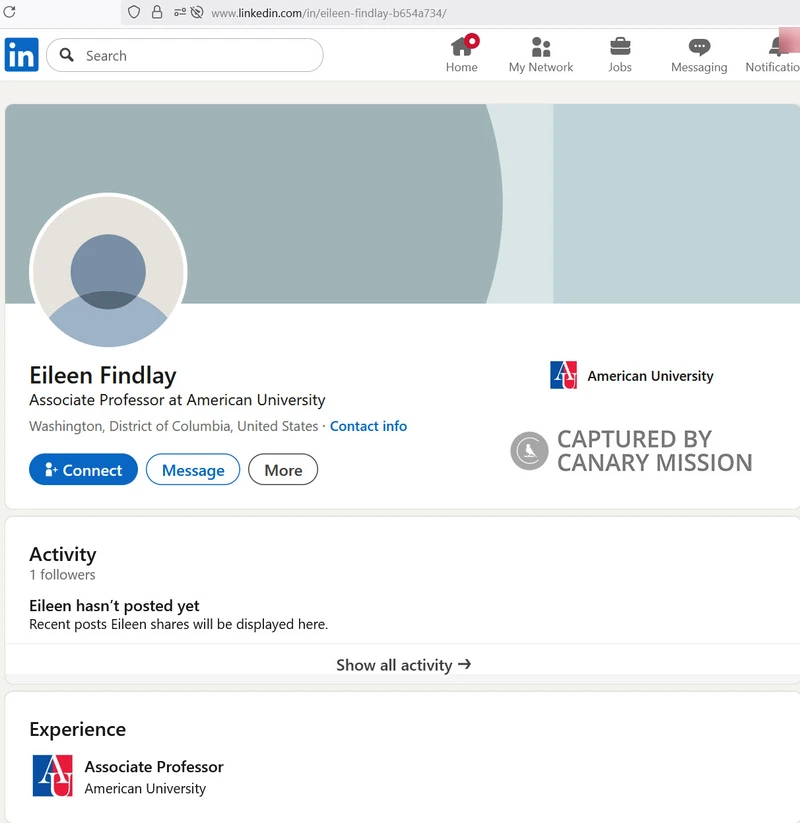This screenshot has height=823, width=800.
Task: Open the site permissions icon in address bar
Action: (x=180, y=12)
